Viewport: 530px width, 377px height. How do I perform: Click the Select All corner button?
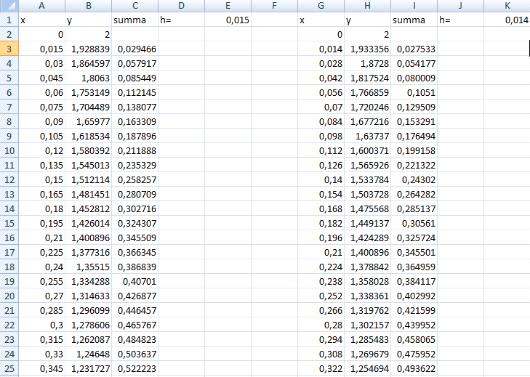pyautogui.click(x=9, y=6)
